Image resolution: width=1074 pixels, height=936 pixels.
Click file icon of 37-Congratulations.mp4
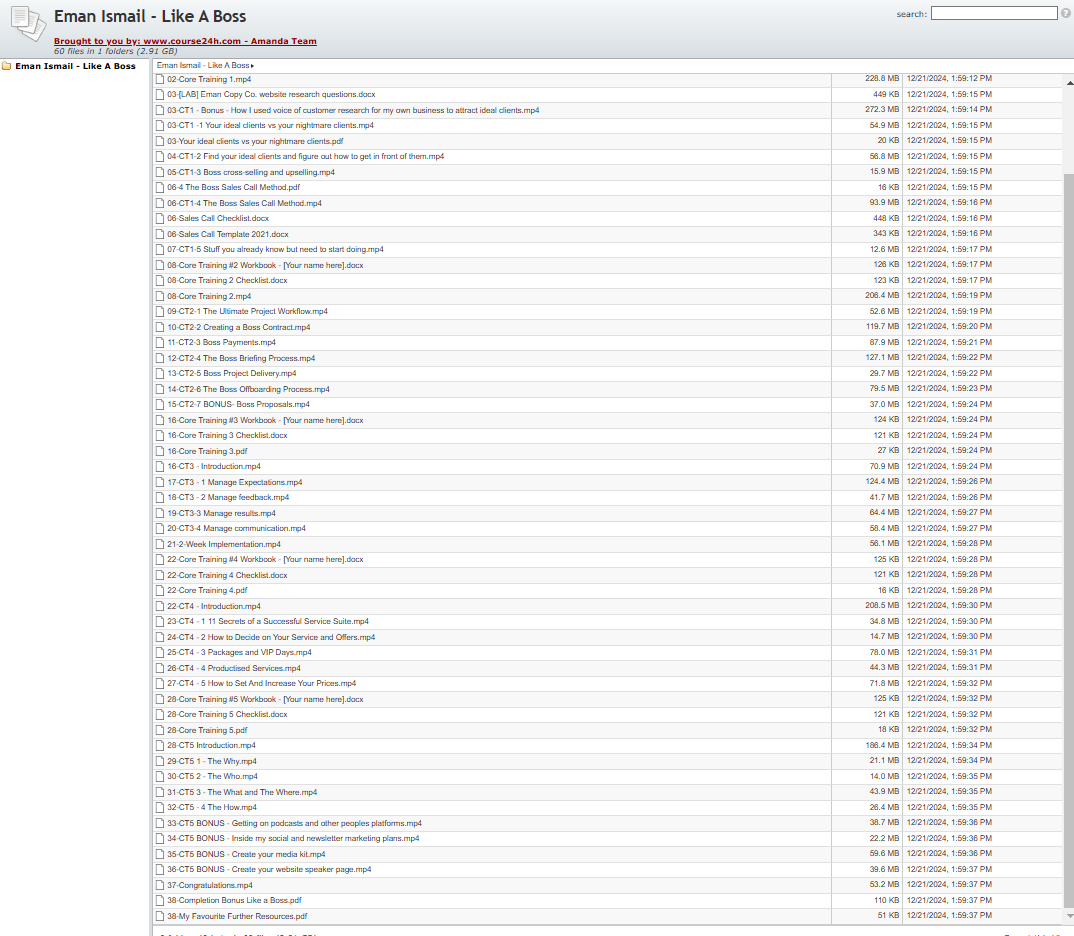coord(160,885)
